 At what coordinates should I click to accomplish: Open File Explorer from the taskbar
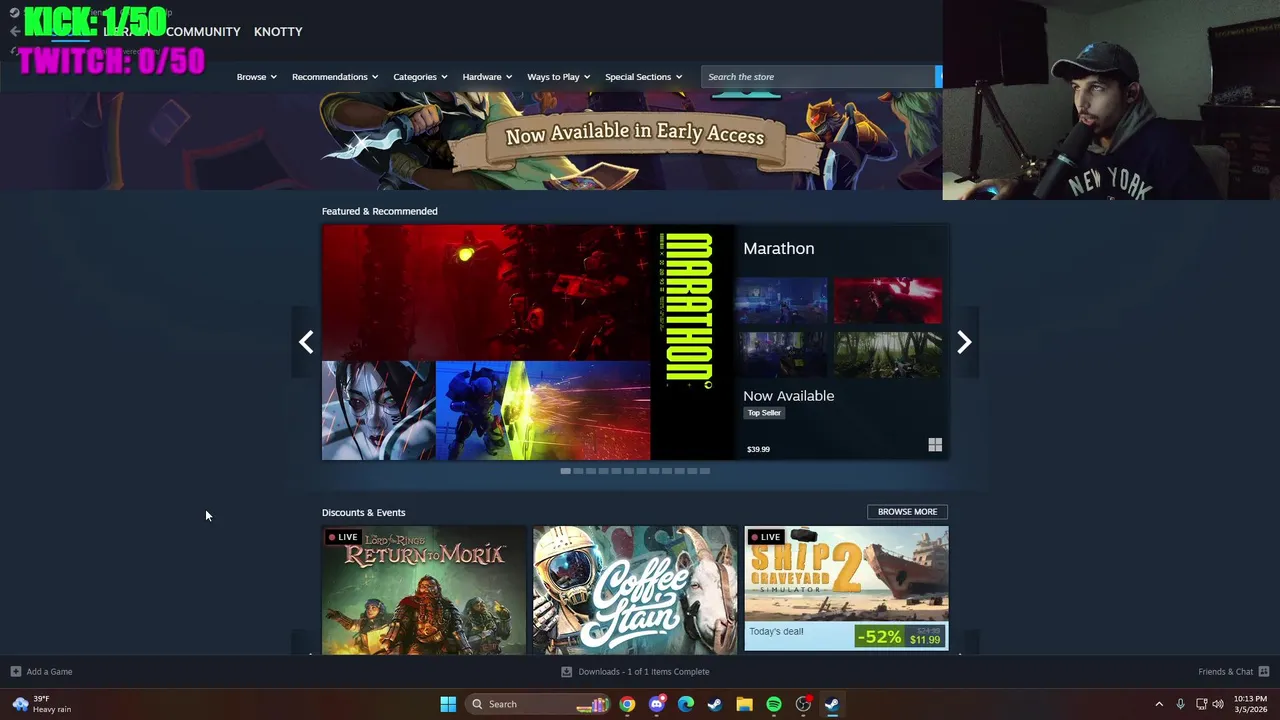tap(744, 704)
